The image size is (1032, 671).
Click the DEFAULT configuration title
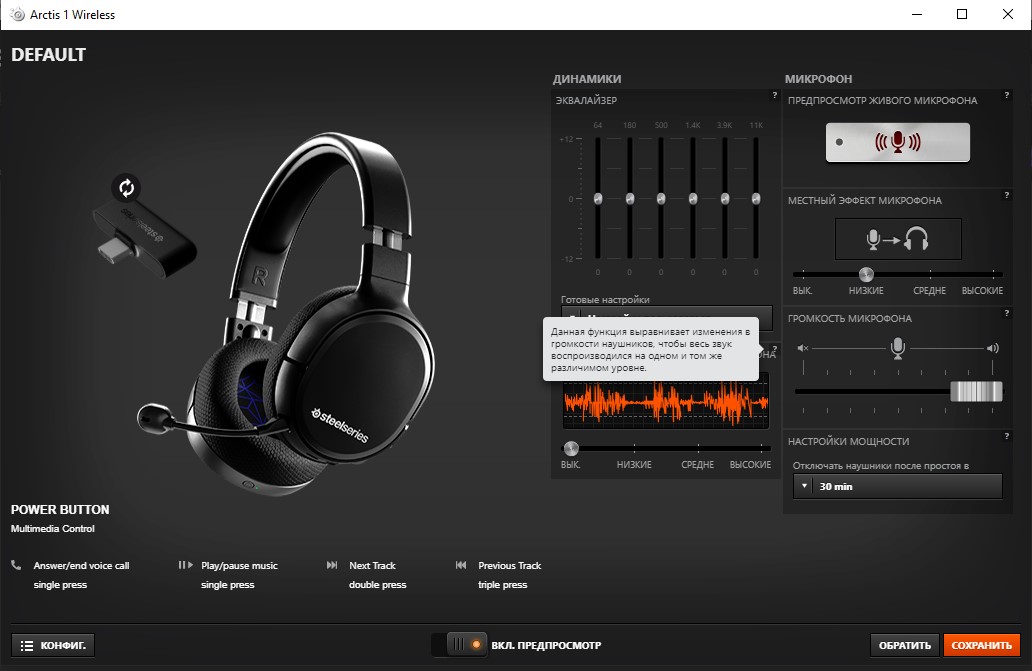(x=49, y=55)
